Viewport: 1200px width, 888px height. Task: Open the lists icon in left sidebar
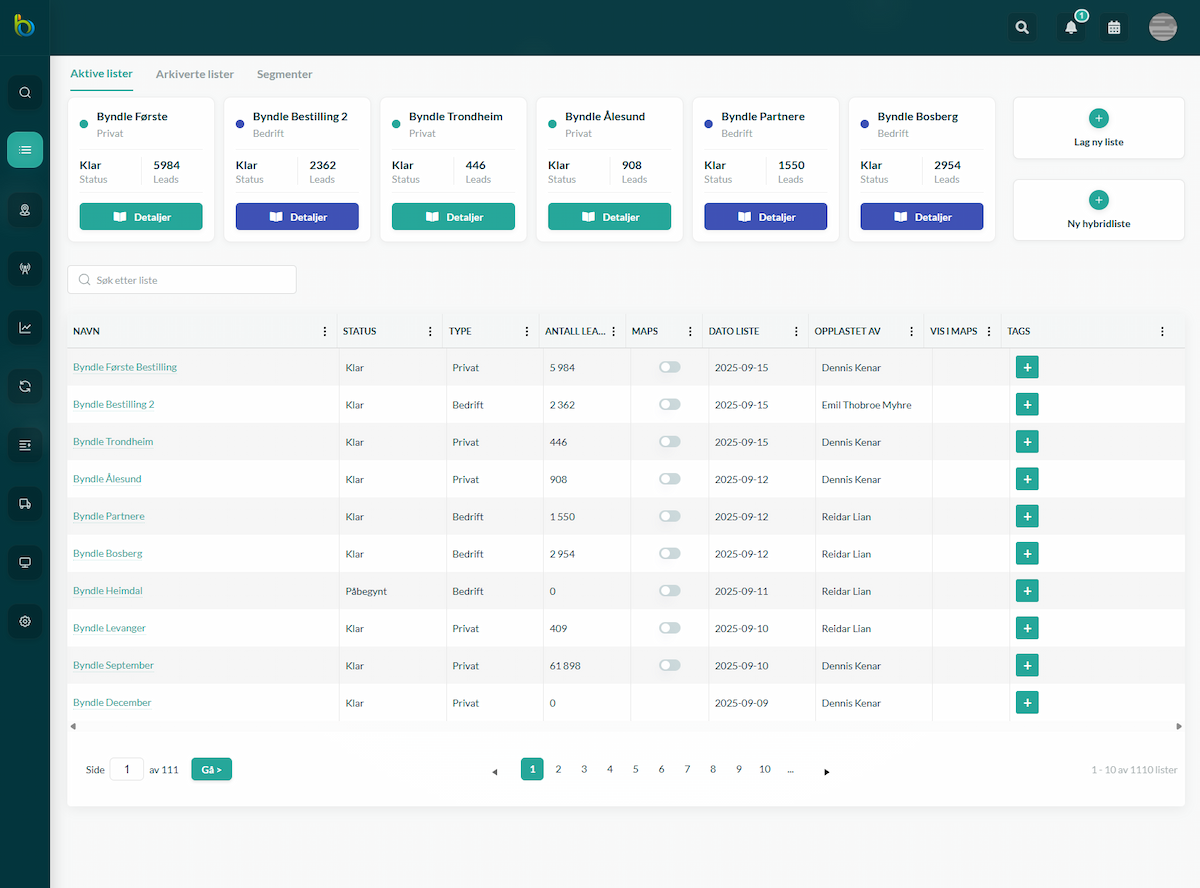(25, 150)
